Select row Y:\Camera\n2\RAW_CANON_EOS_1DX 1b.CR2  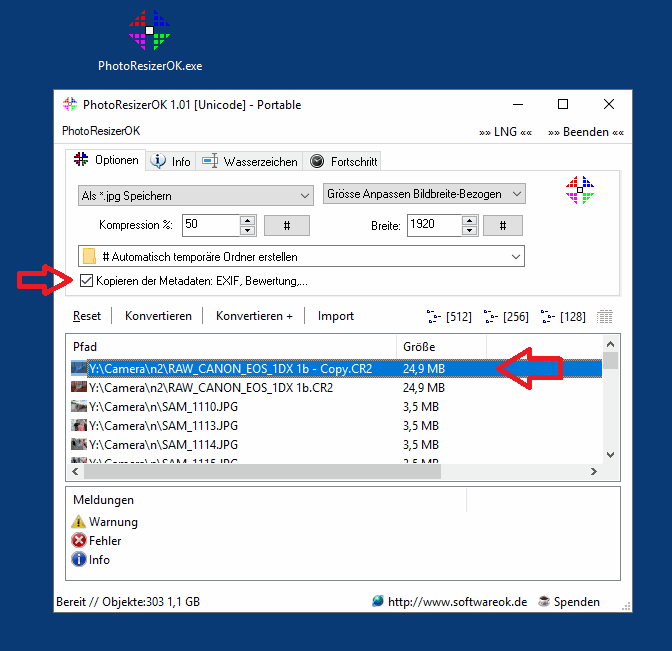coord(336,387)
